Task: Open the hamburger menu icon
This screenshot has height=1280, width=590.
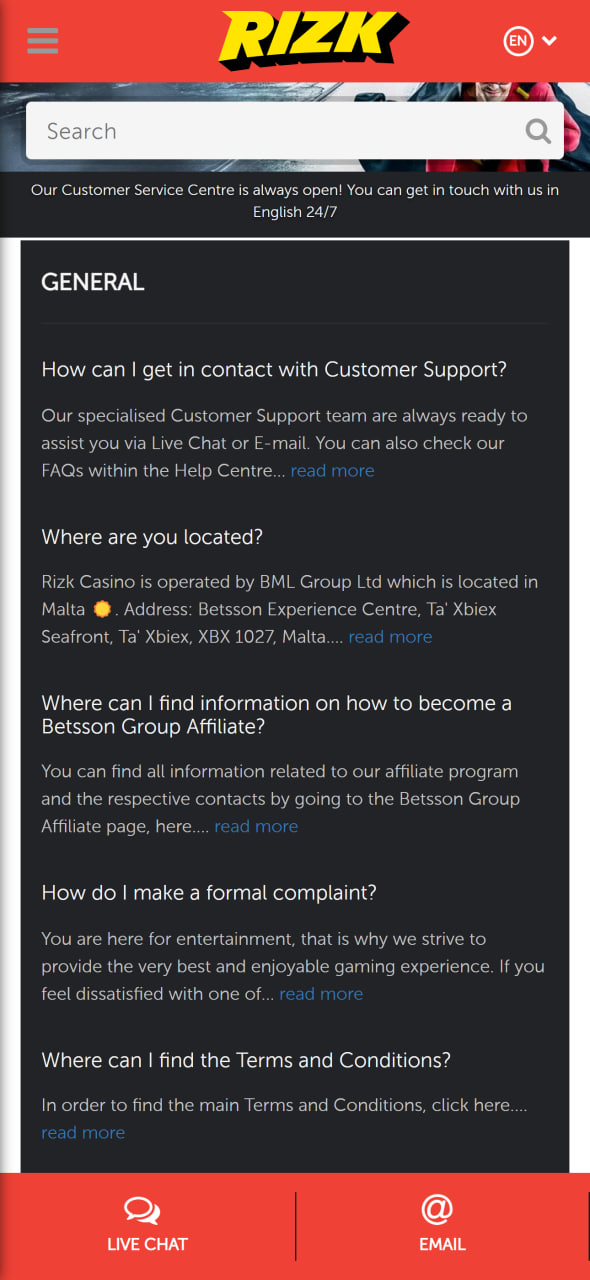Action: click(43, 41)
